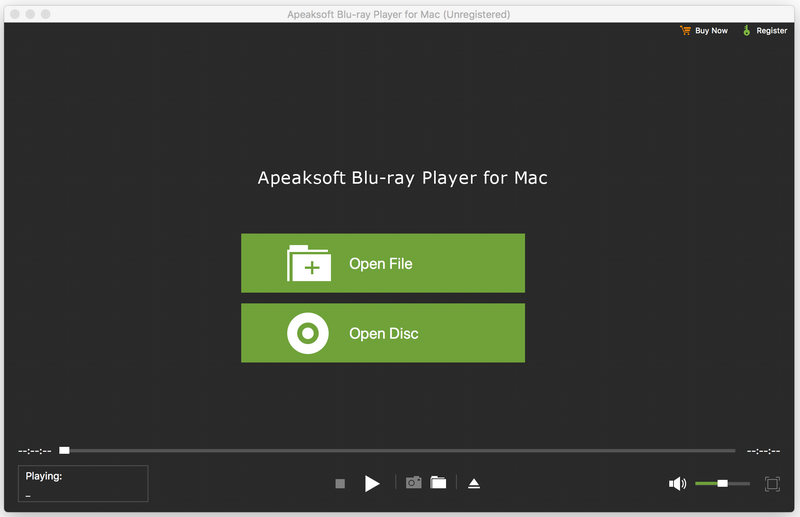Click the elapsed time display on left
Viewport: 800px width, 517px height.
[35, 451]
